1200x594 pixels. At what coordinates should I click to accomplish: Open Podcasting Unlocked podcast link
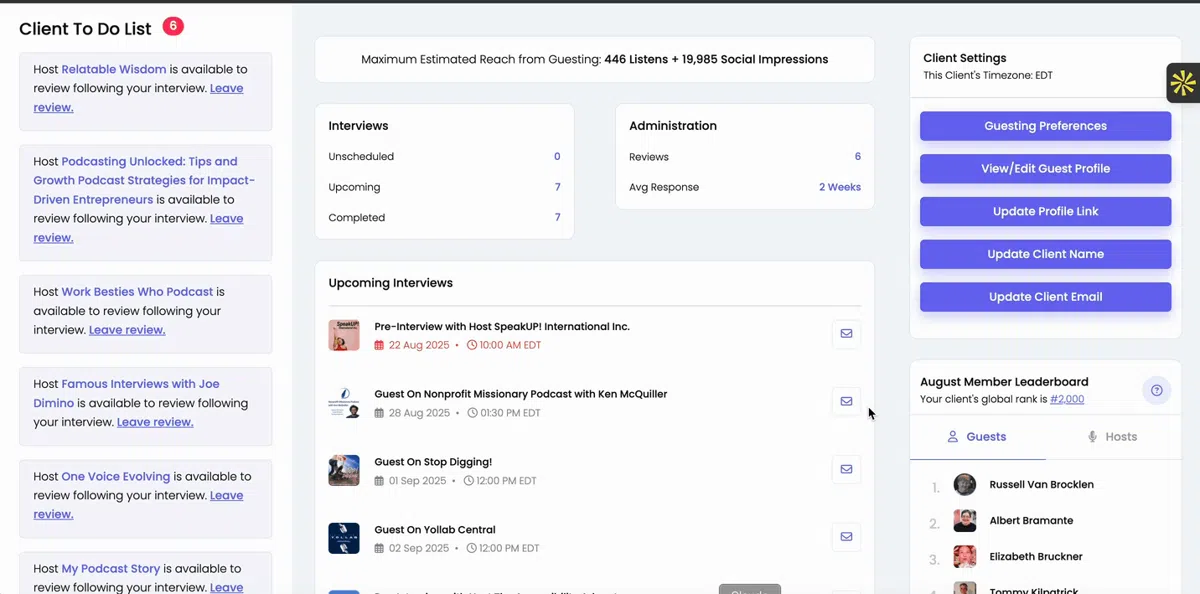click(144, 180)
